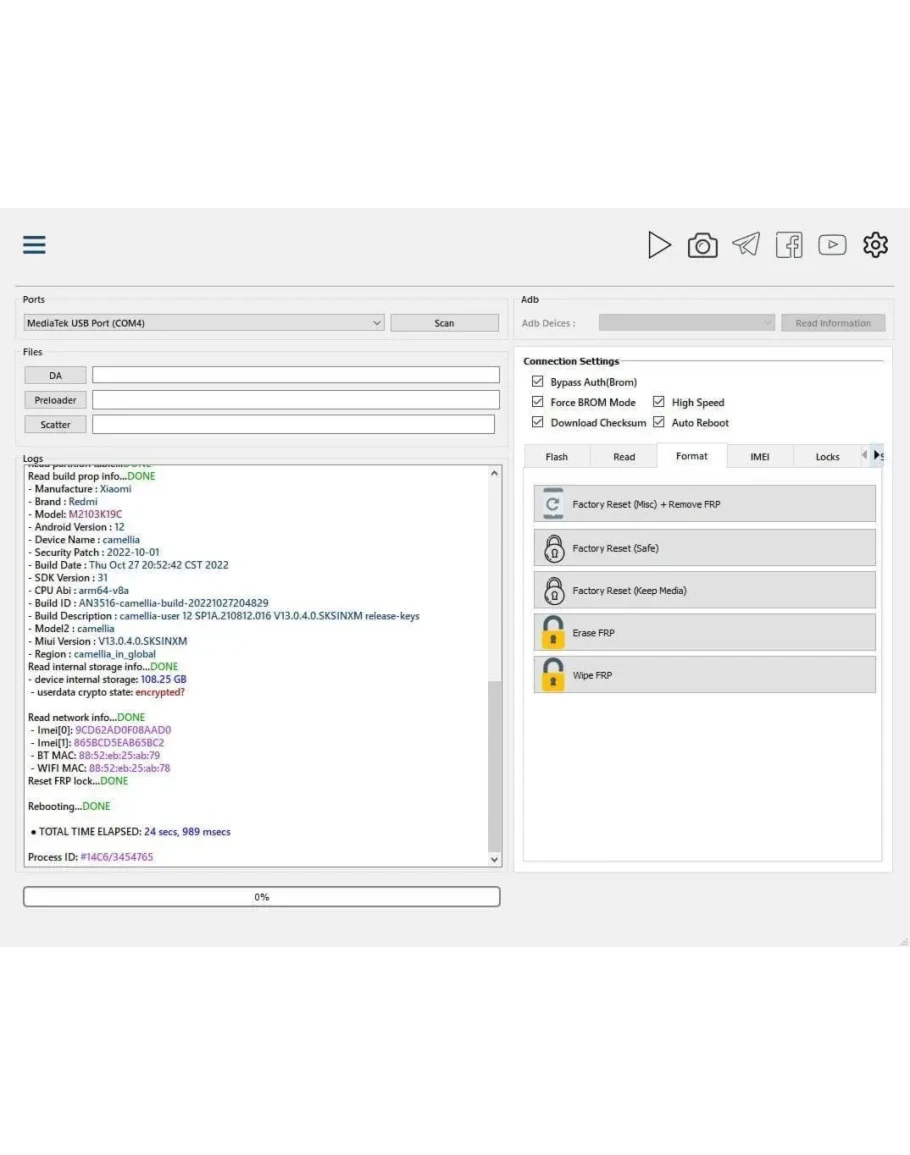Run Factory Reset (Misc) + Remove FRP
Image resolution: width=910 pixels, height=1155 pixels.
pyautogui.click(x=705, y=505)
